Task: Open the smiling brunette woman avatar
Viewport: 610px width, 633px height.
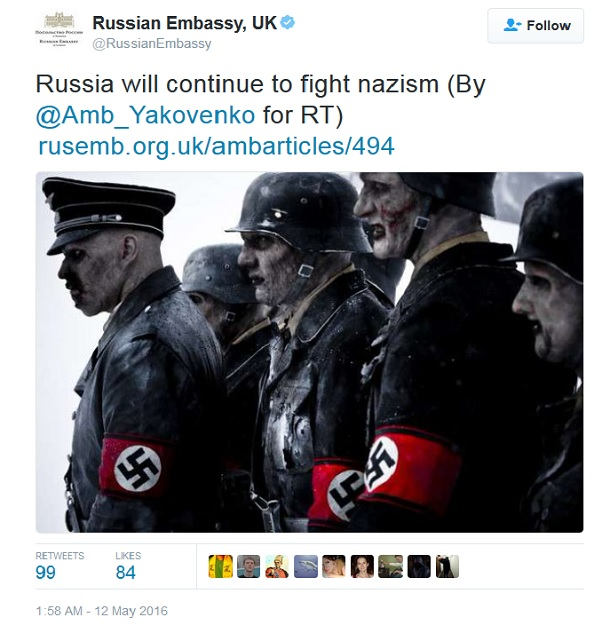Action: 362,566
